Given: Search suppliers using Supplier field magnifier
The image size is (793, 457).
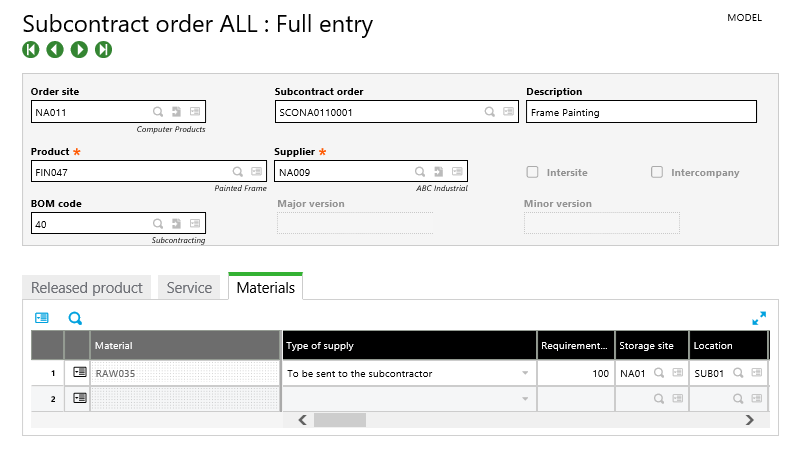Looking at the screenshot, I should (x=420, y=172).
